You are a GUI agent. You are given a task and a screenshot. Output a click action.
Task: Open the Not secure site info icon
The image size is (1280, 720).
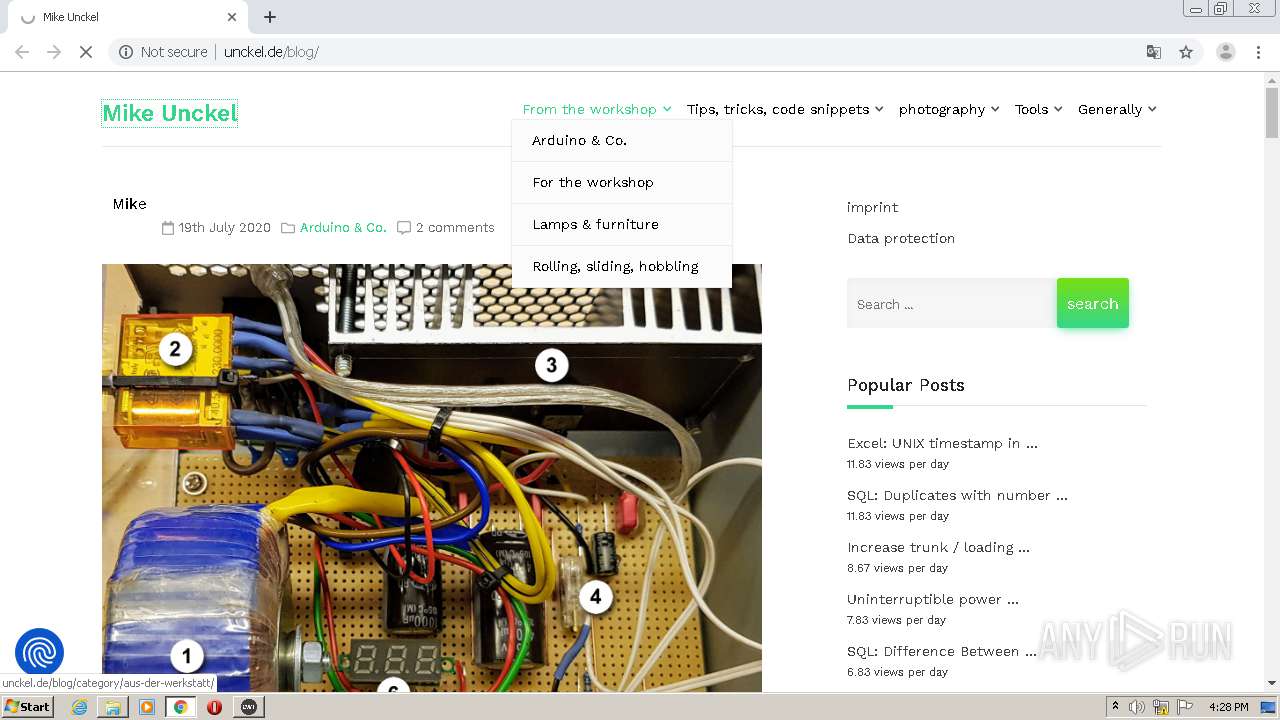(x=126, y=52)
